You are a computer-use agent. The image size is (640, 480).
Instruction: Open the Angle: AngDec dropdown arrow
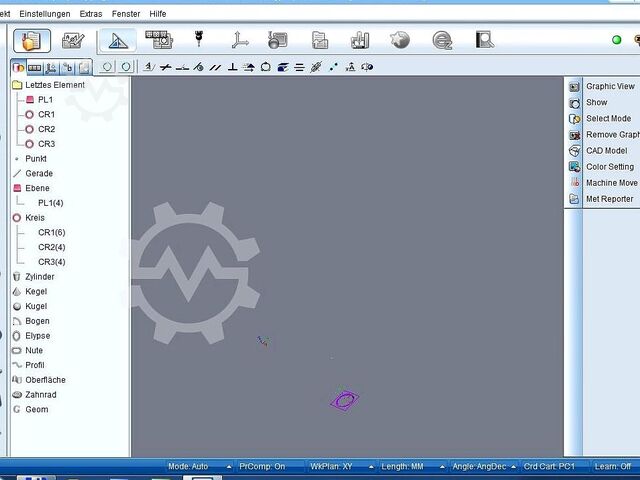pyautogui.click(x=513, y=467)
